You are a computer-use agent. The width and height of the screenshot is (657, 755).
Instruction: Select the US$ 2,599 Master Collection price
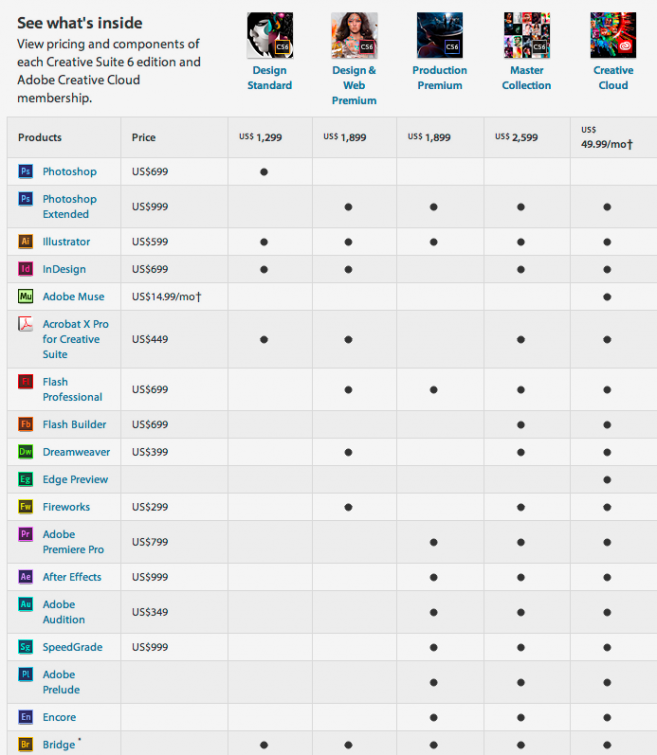pyautogui.click(x=516, y=137)
